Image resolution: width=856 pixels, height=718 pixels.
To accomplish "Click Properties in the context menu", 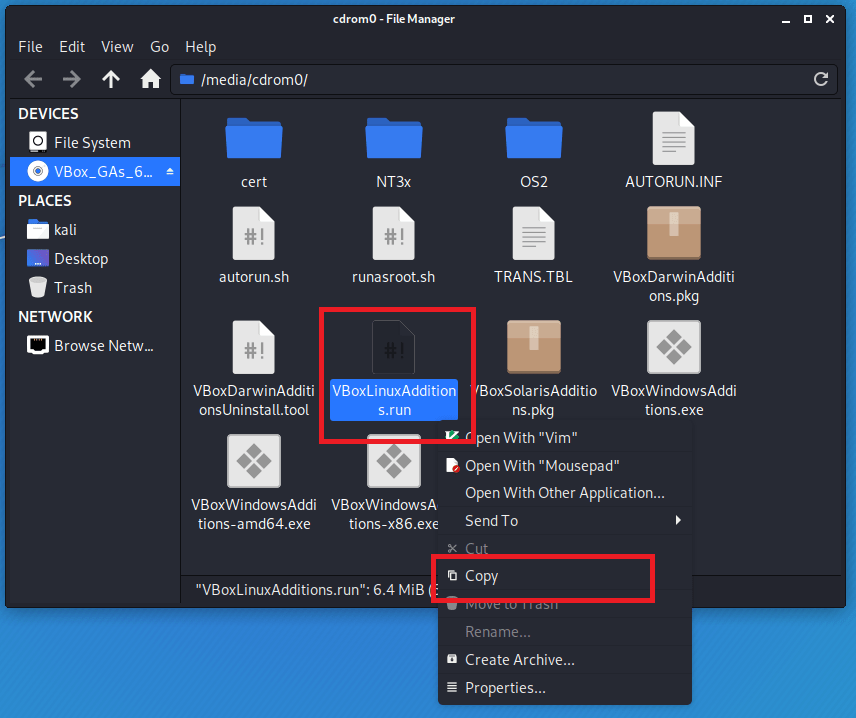I will [x=505, y=688].
